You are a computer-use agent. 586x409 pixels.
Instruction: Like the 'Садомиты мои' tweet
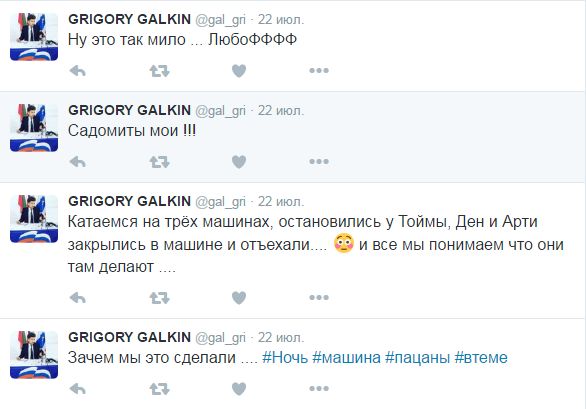click(x=239, y=162)
